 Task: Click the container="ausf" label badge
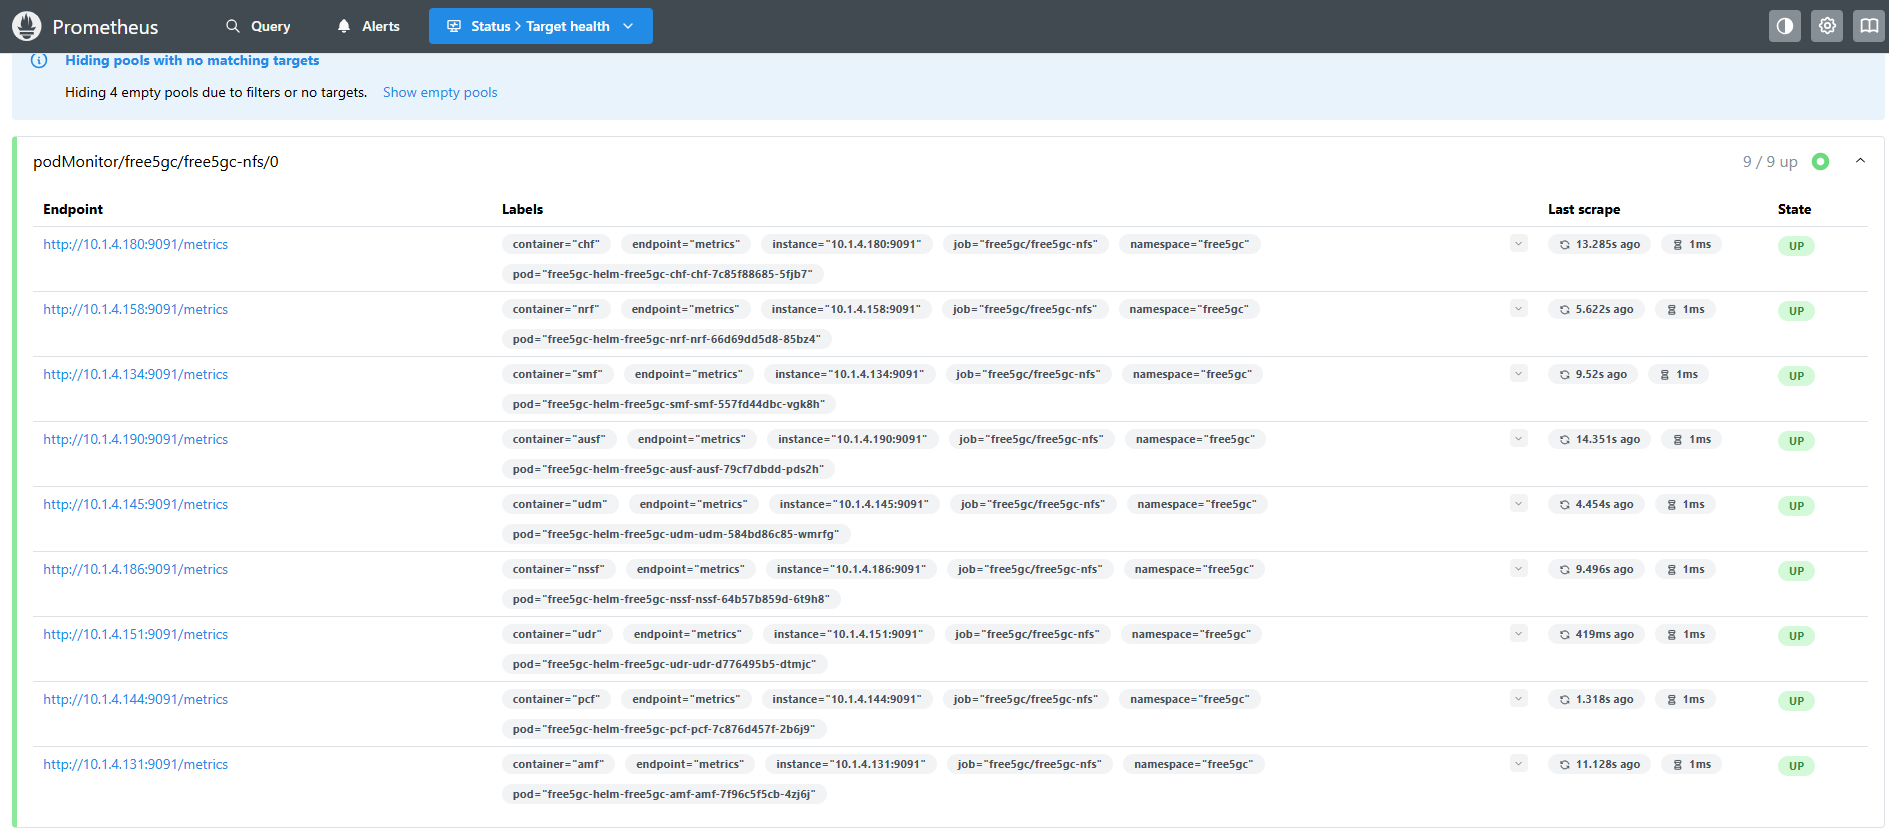559,440
